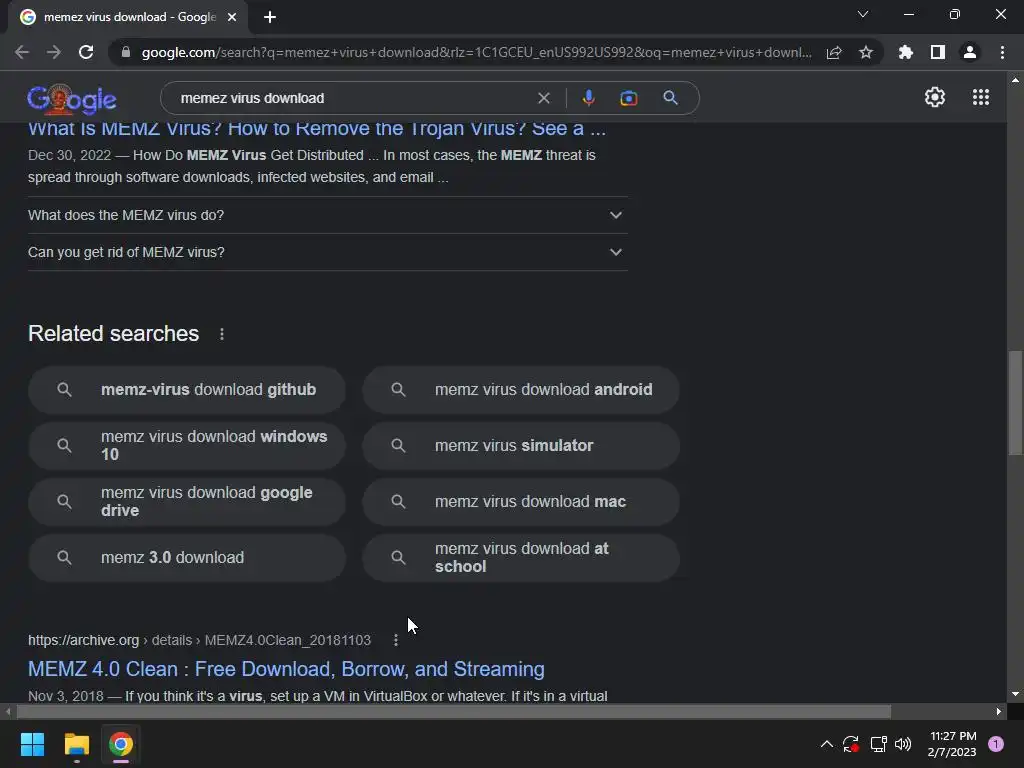This screenshot has width=1024, height=768.
Task: Click the memez virus download search field
Action: [x=353, y=98]
